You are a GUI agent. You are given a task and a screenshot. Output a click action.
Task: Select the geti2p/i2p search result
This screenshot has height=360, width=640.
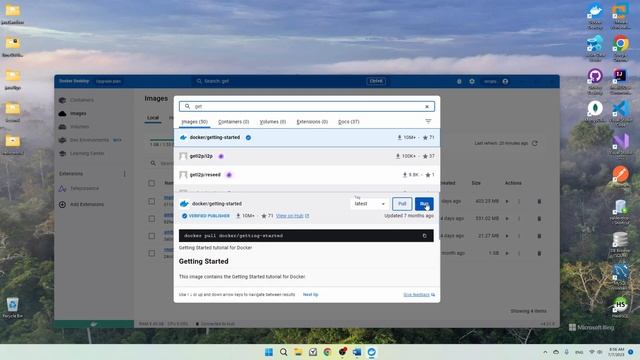coord(307,156)
